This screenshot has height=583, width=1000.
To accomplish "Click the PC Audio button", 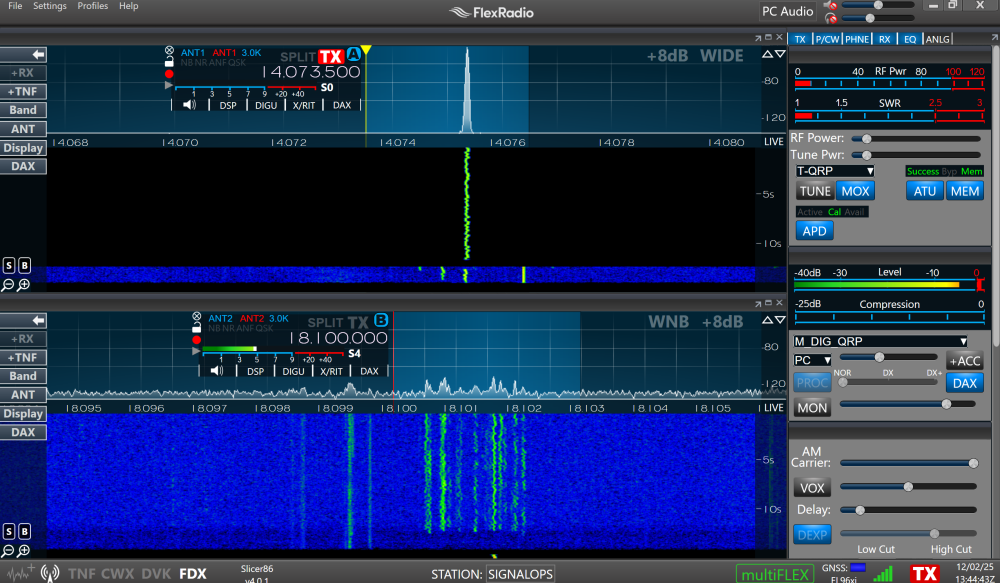I will pyautogui.click(x=788, y=11).
